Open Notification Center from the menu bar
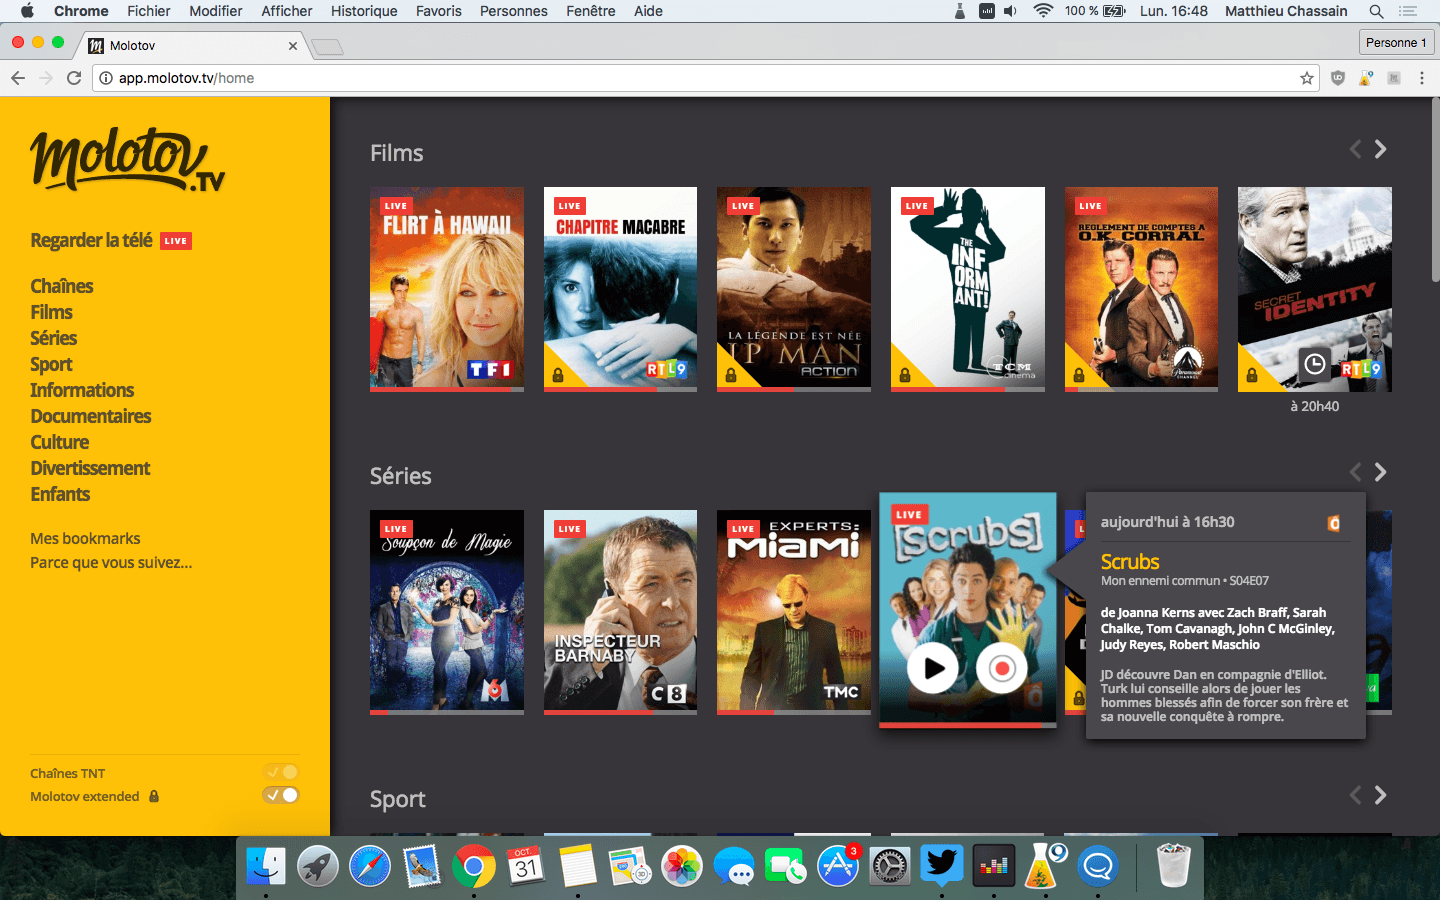The height and width of the screenshot is (900, 1440). 1408,11
